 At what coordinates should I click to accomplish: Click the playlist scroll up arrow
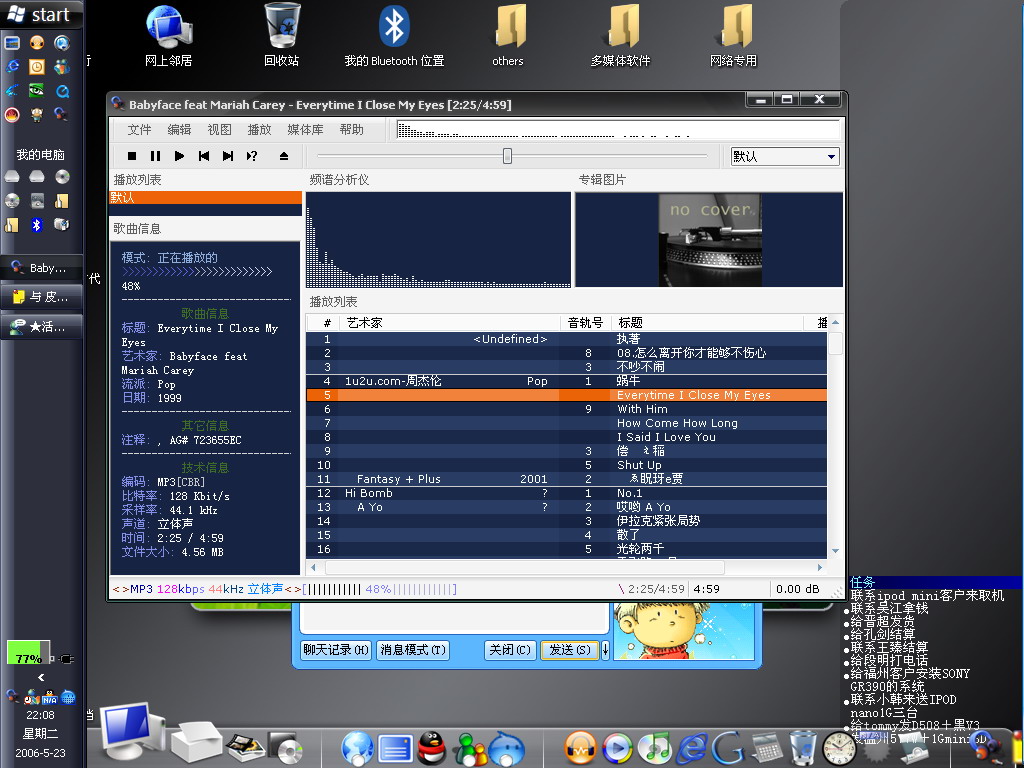coord(835,323)
